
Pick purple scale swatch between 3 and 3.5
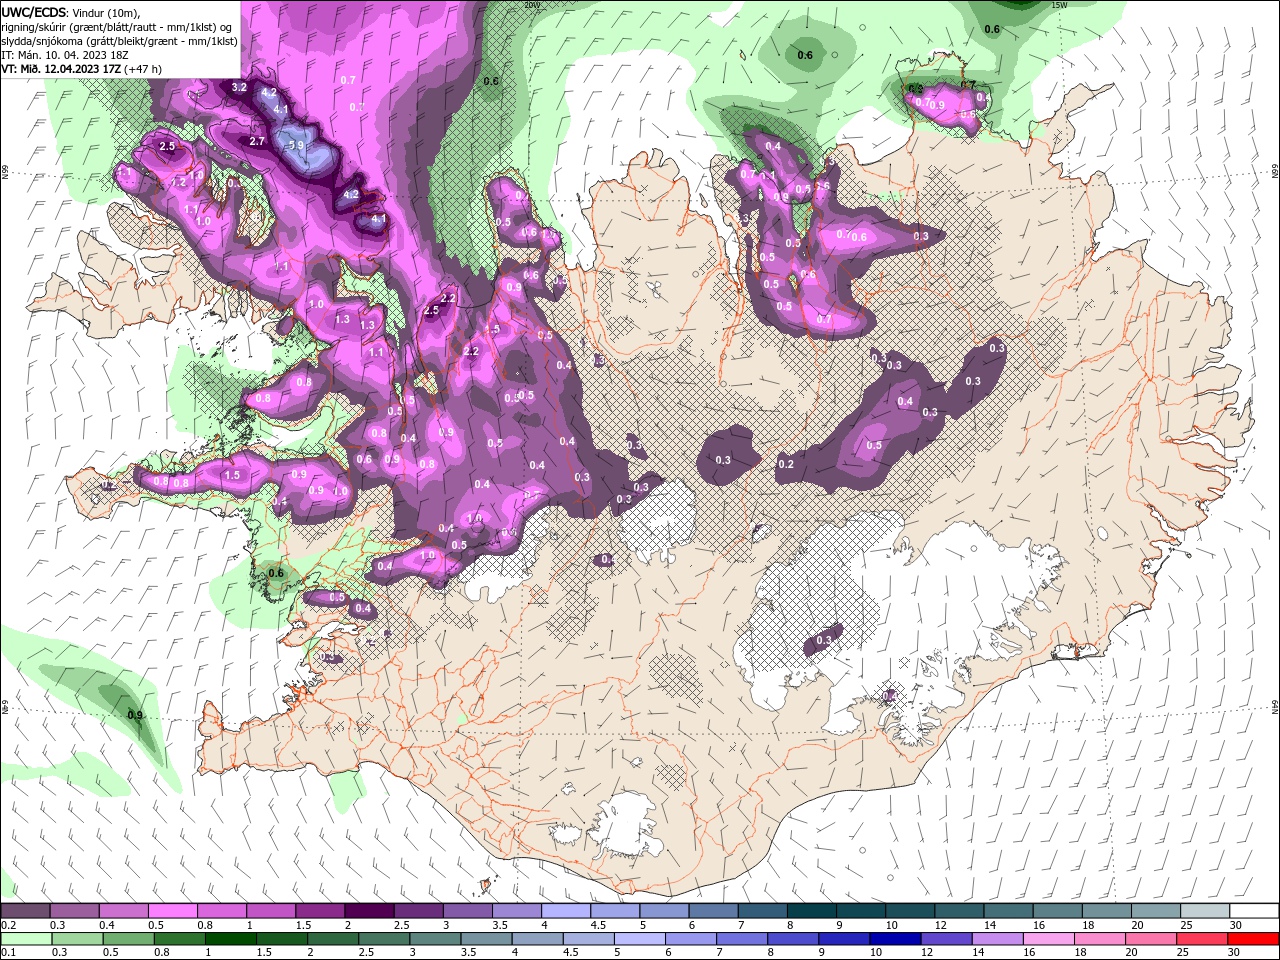(x=467, y=911)
